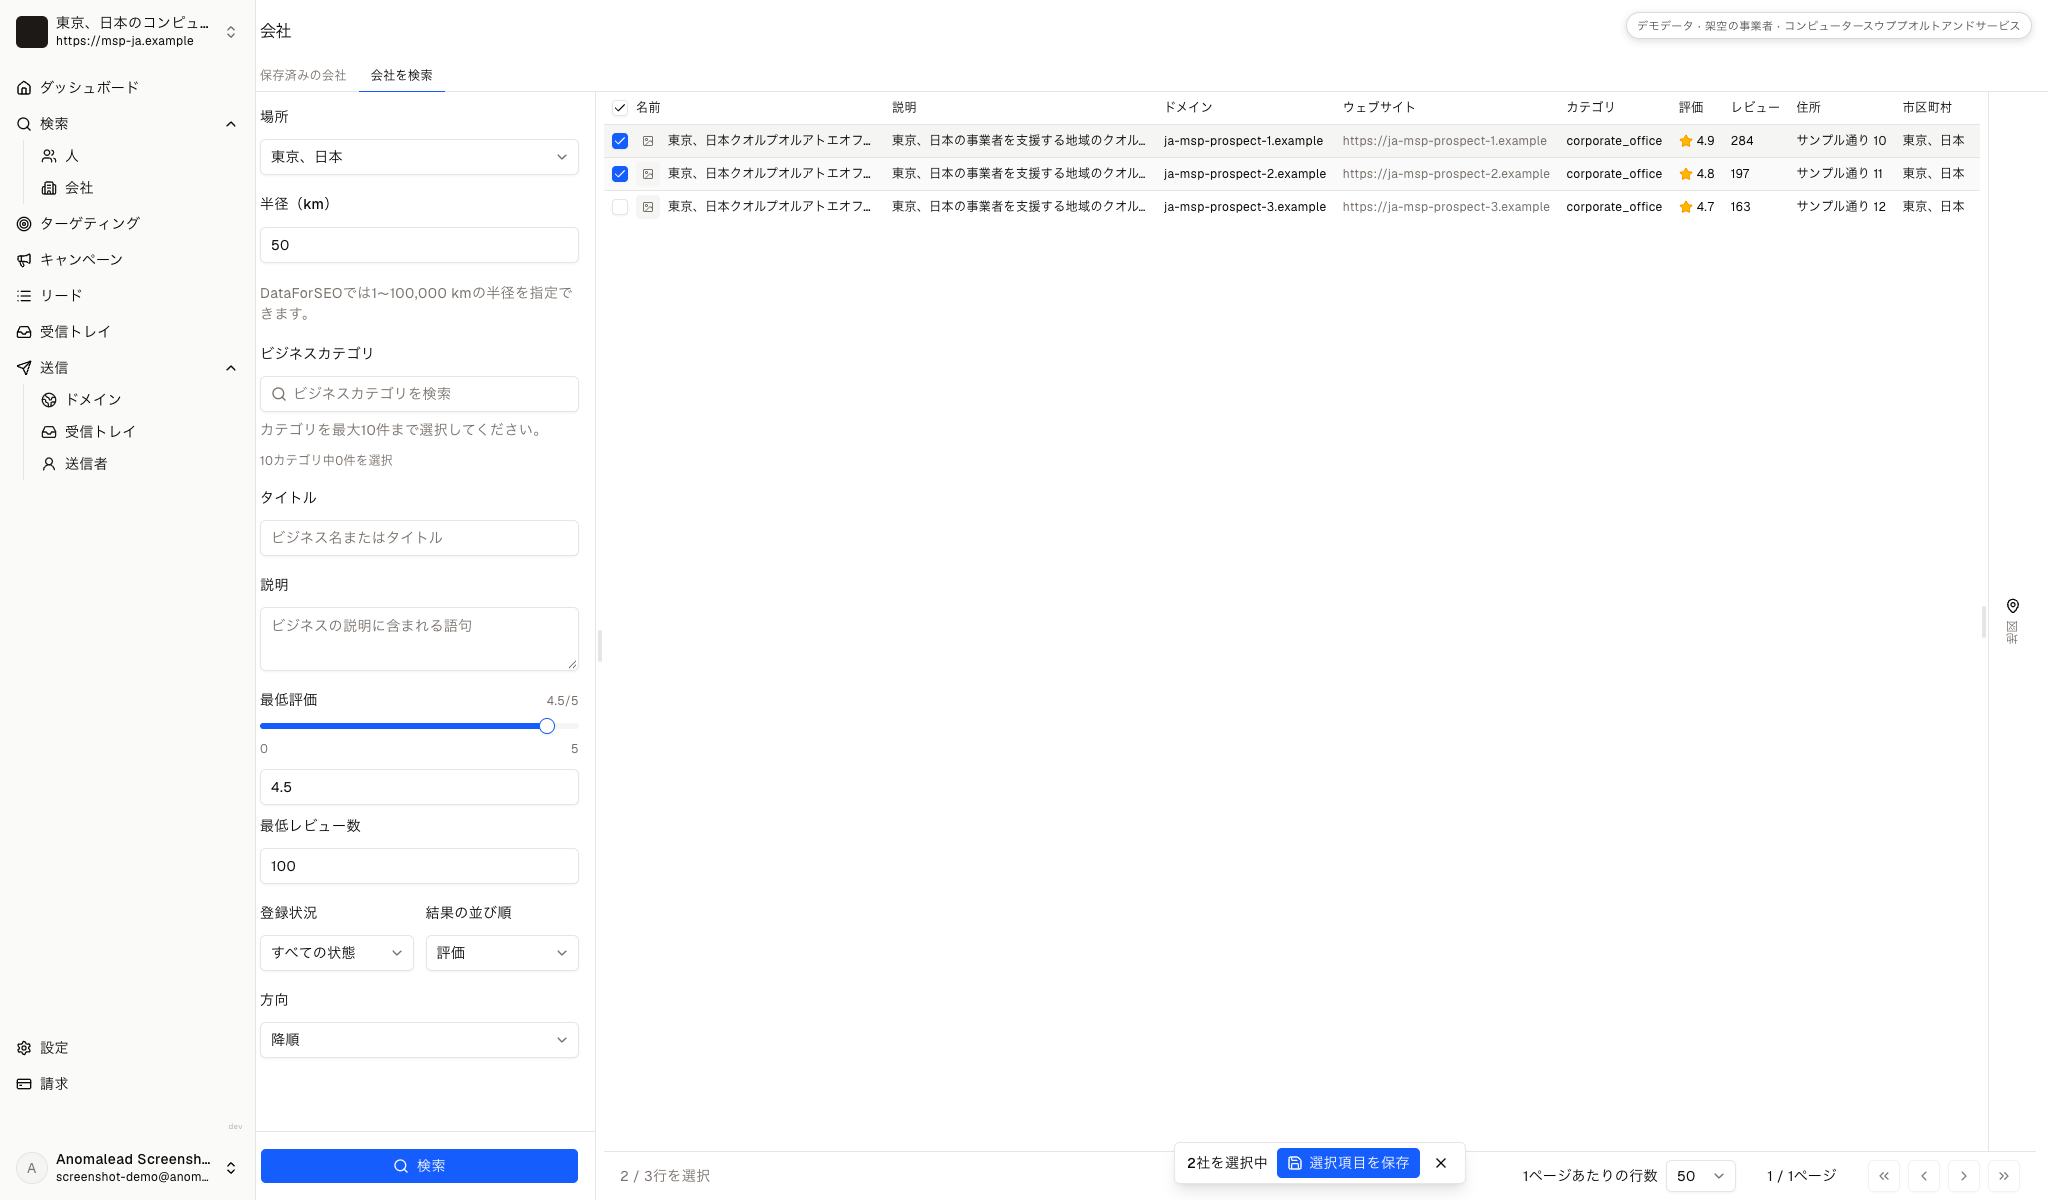2048x1200 pixels.
Task: Open rows-per-page dropdown showing 50
Action: (x=1700, y=1176)
